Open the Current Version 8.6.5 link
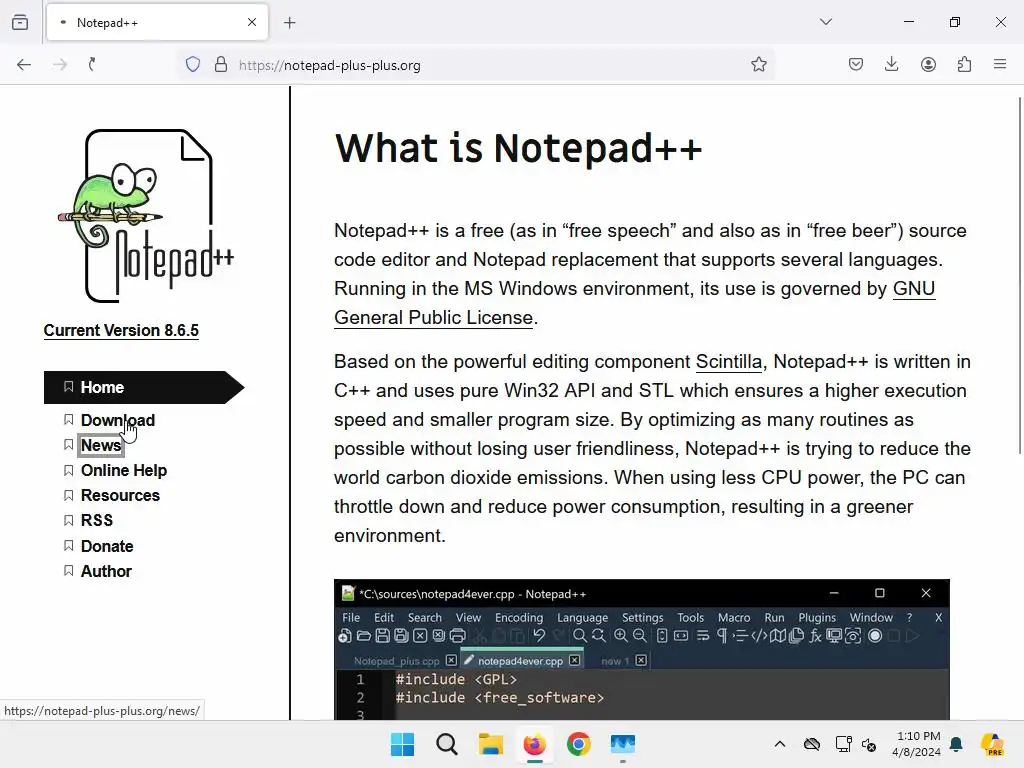This screenshot has width=1024, height=768. [121, 330]
